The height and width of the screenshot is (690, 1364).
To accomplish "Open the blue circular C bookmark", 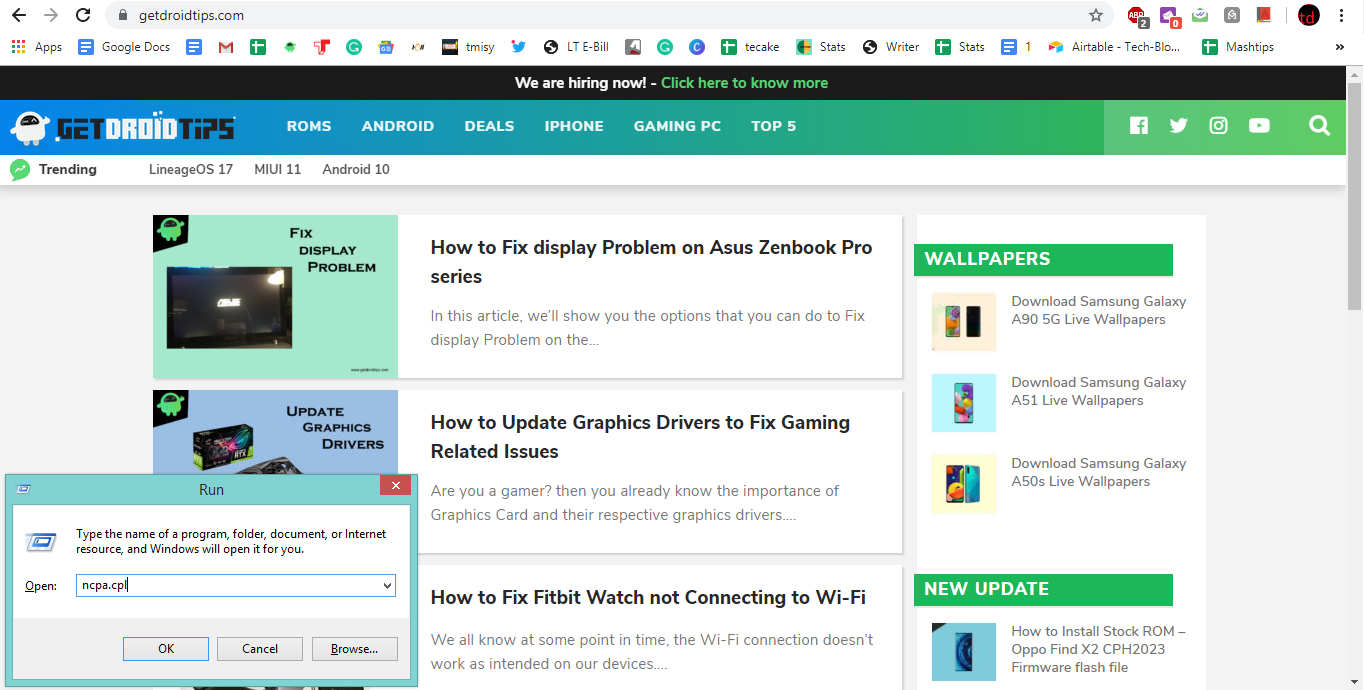I will point(697,47).
